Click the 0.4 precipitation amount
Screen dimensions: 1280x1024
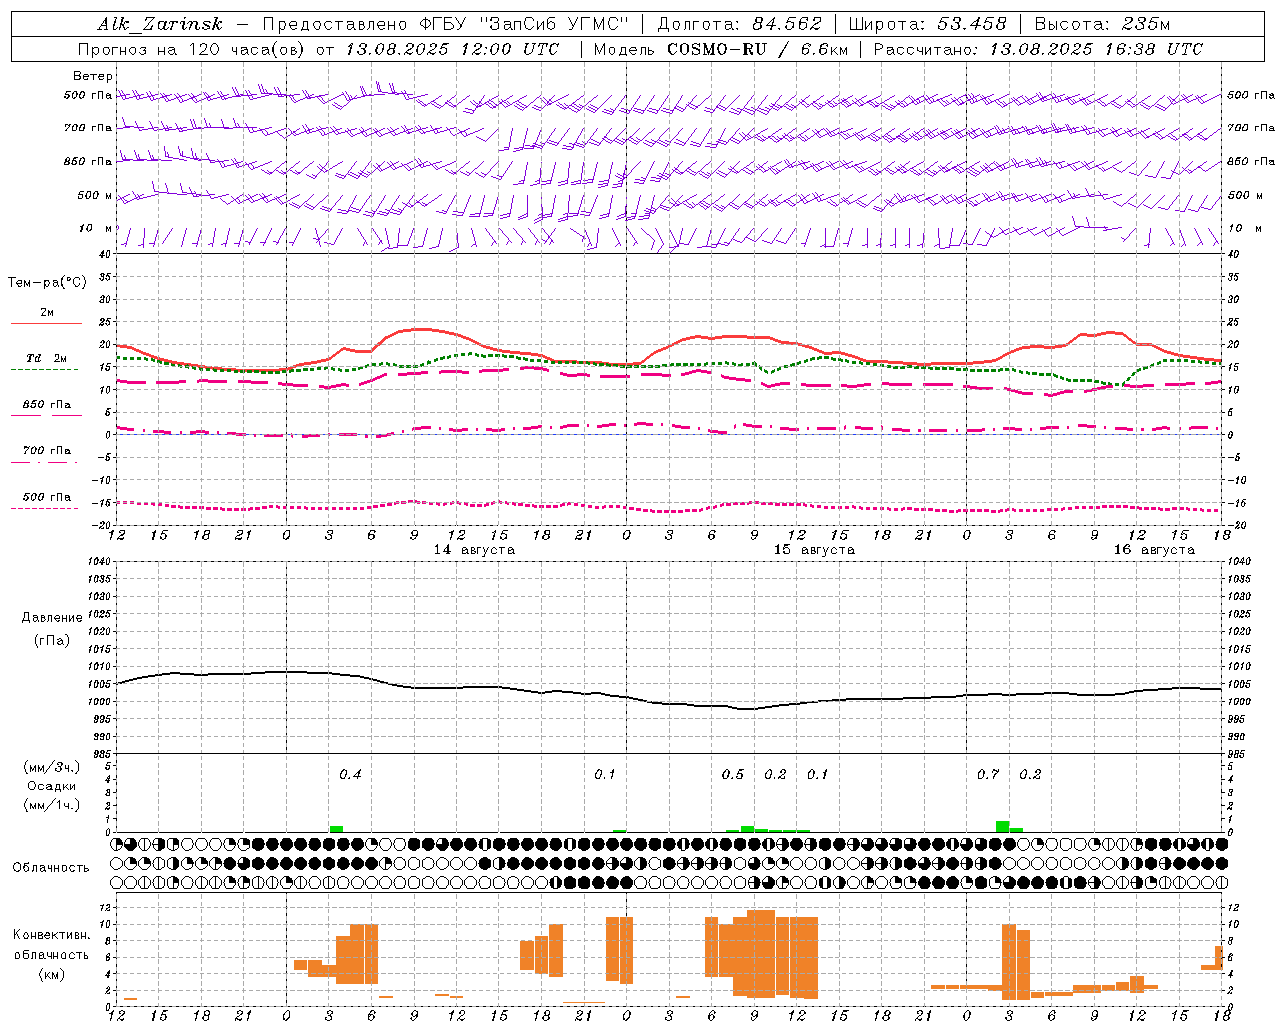(x=350, y=775)
